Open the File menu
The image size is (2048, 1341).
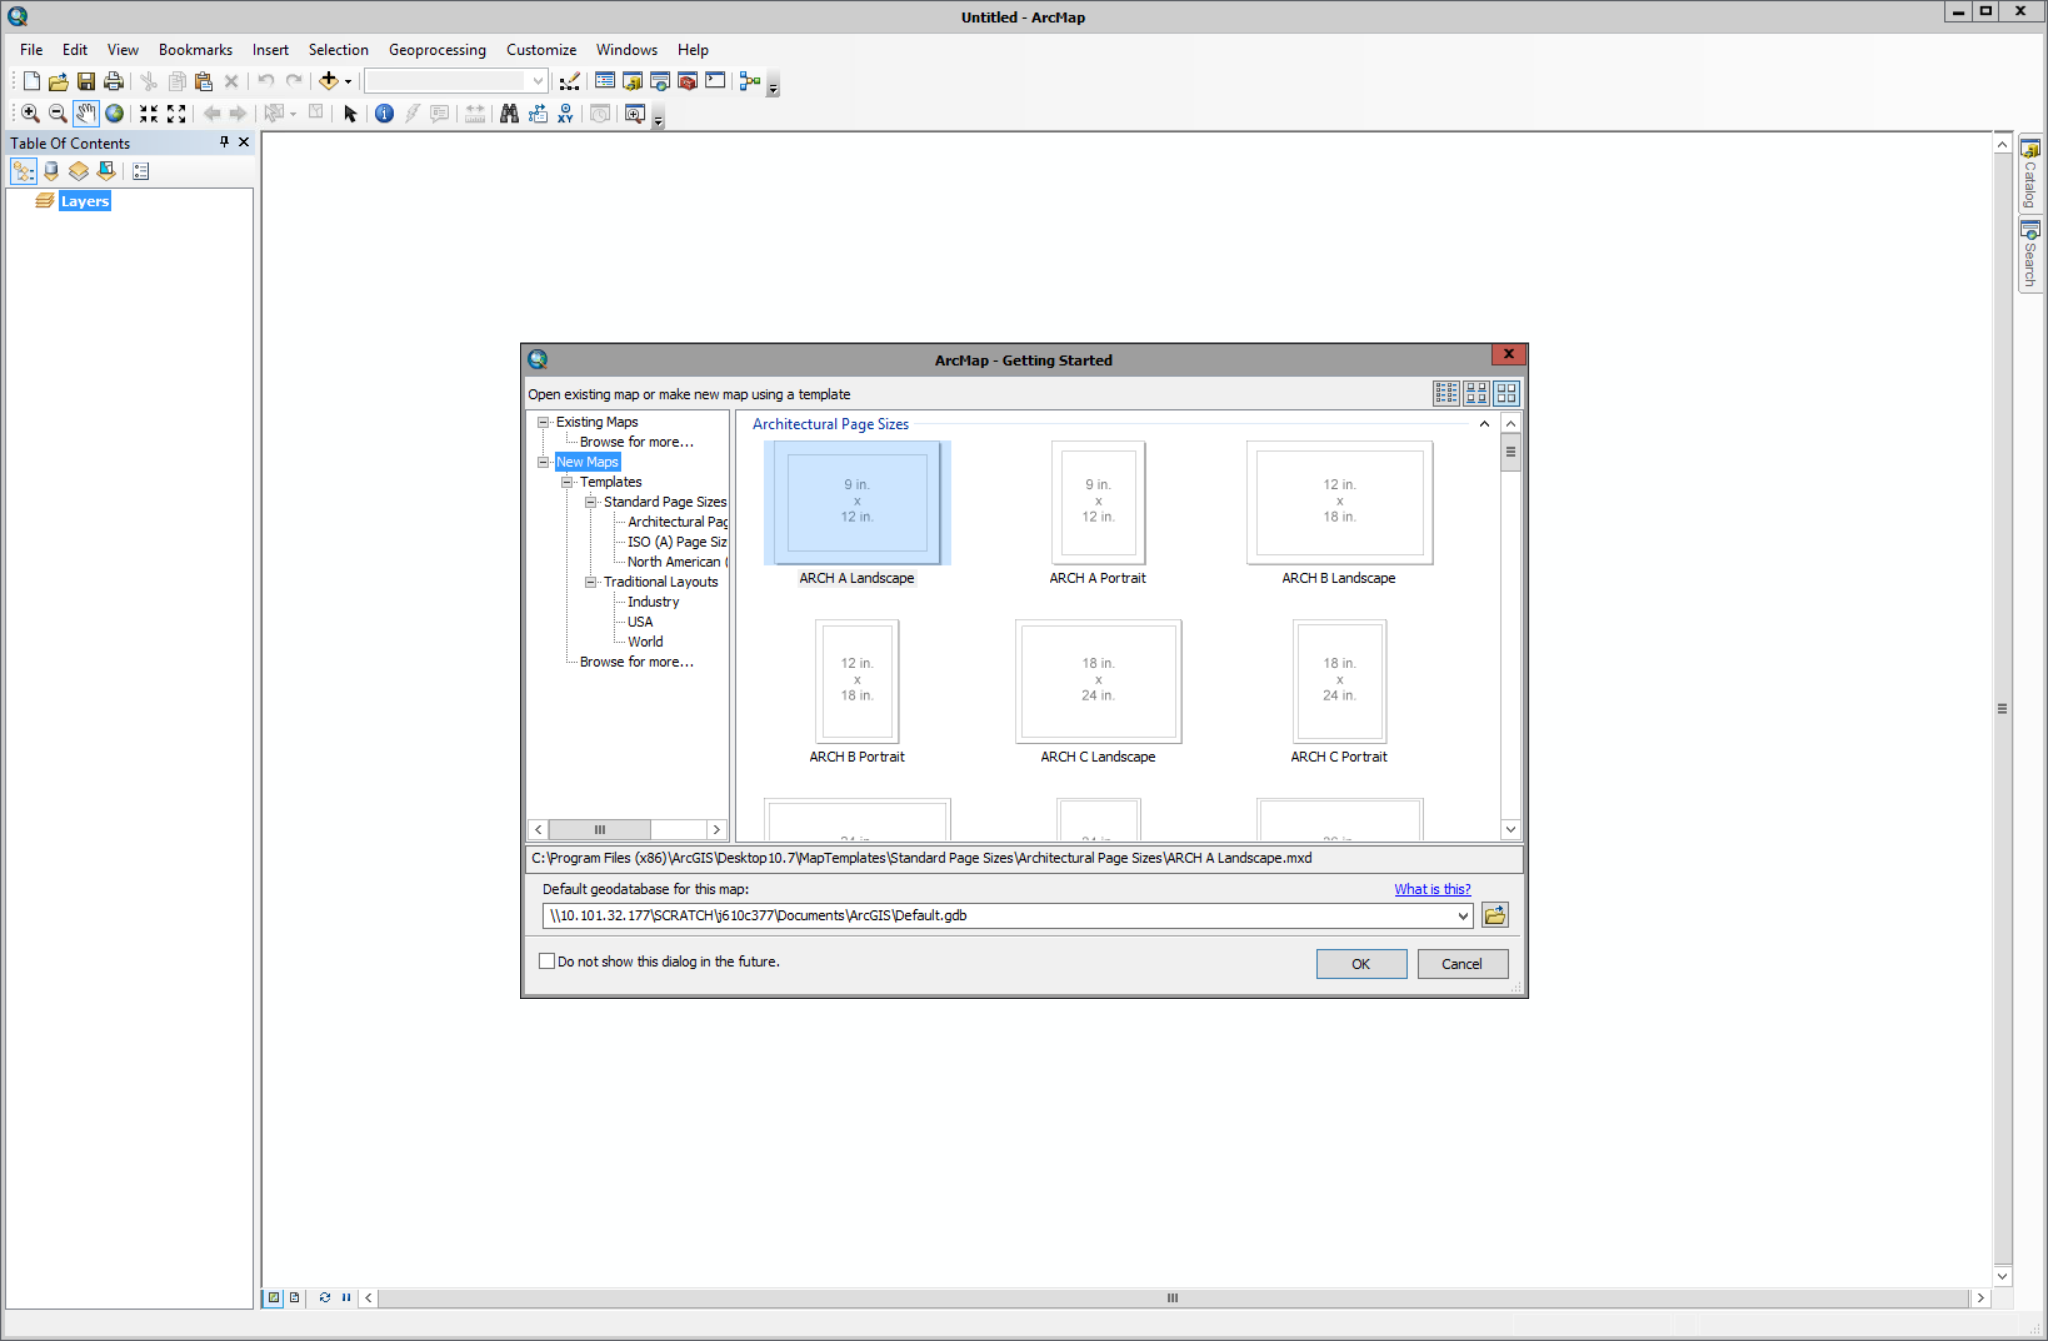pyautogui.click(x=31, y=49)
